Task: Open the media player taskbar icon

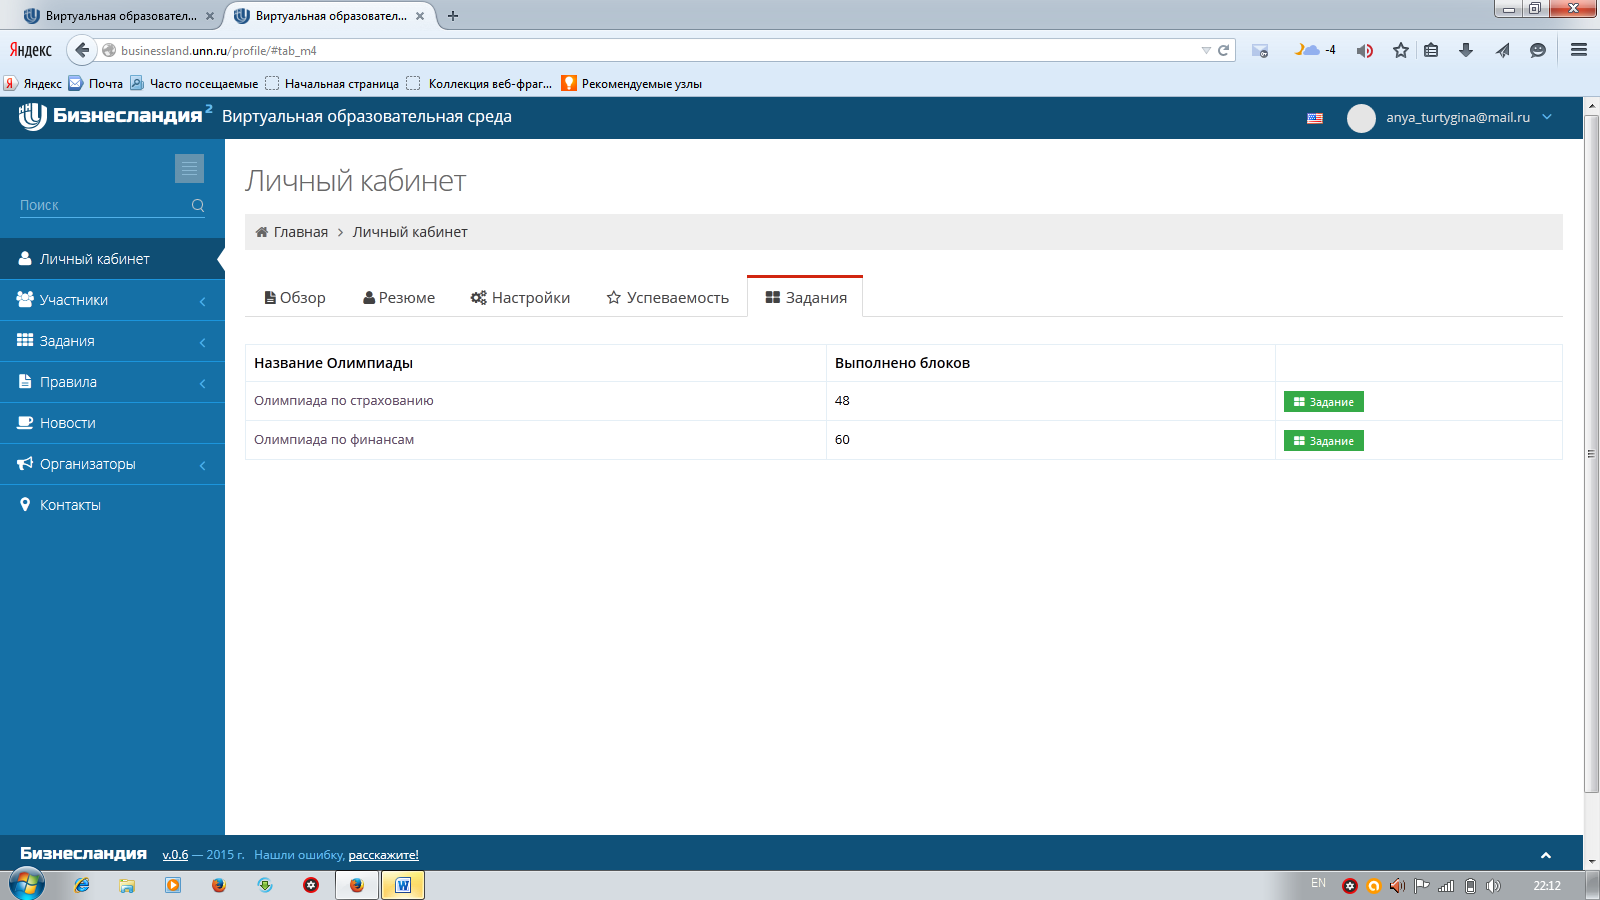Action: 173,885
